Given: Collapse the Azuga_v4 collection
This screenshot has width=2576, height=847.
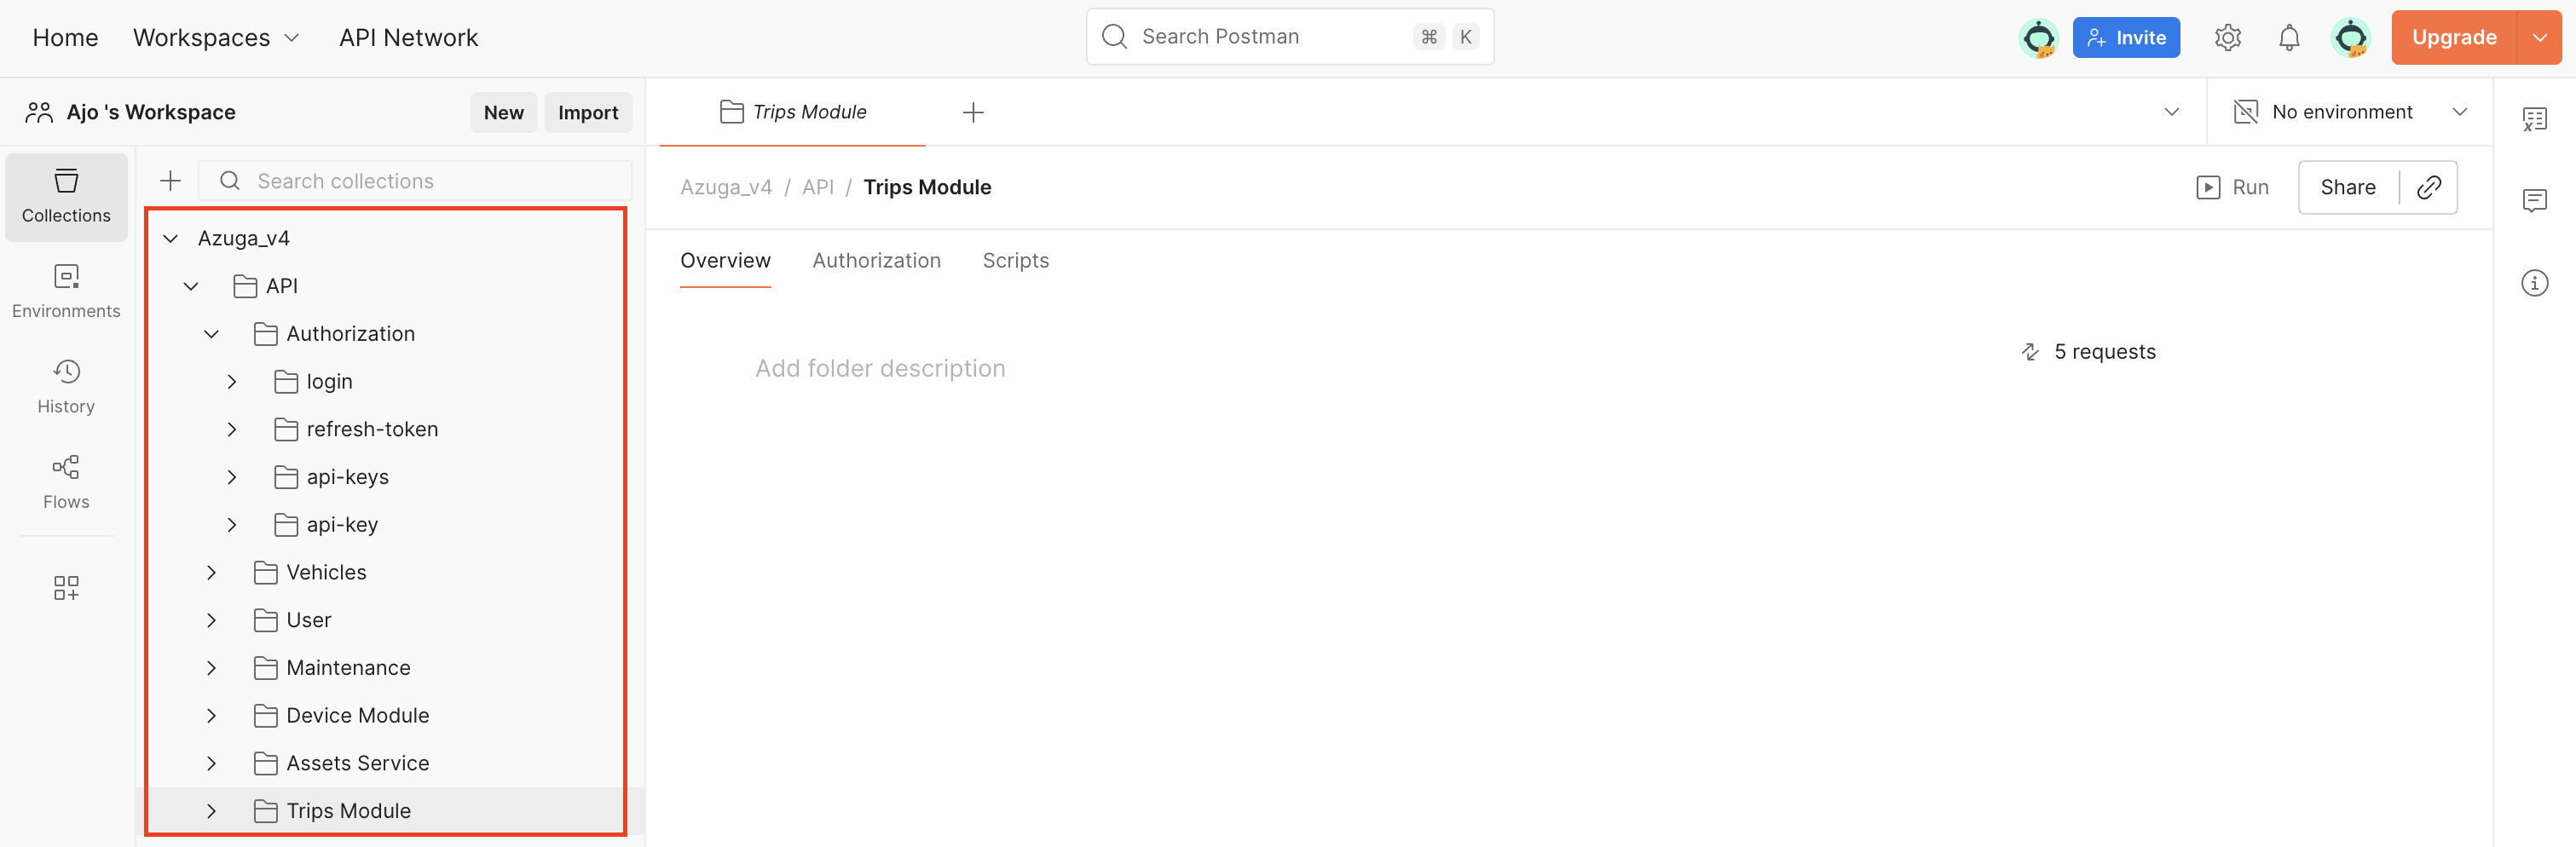Looking at the screenshot, I should click(x=171, y=238).
